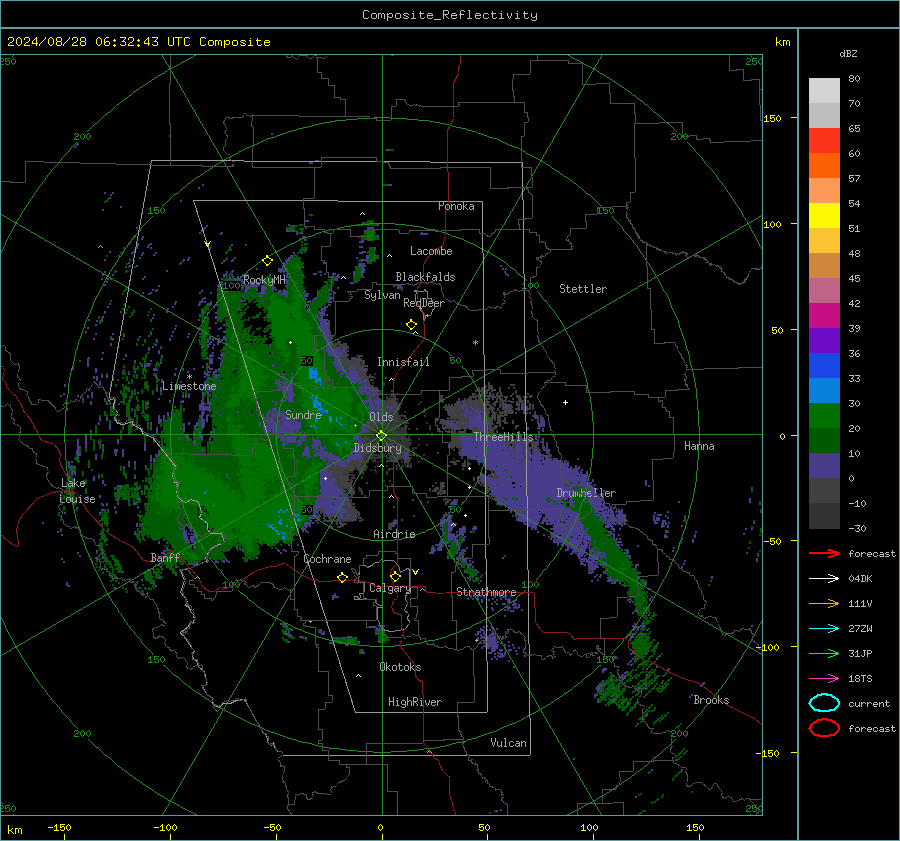This screenshot has width=900, height=841.
Task: Click the Banff city label
Action: pyautogui.click(x=165, y=558)
